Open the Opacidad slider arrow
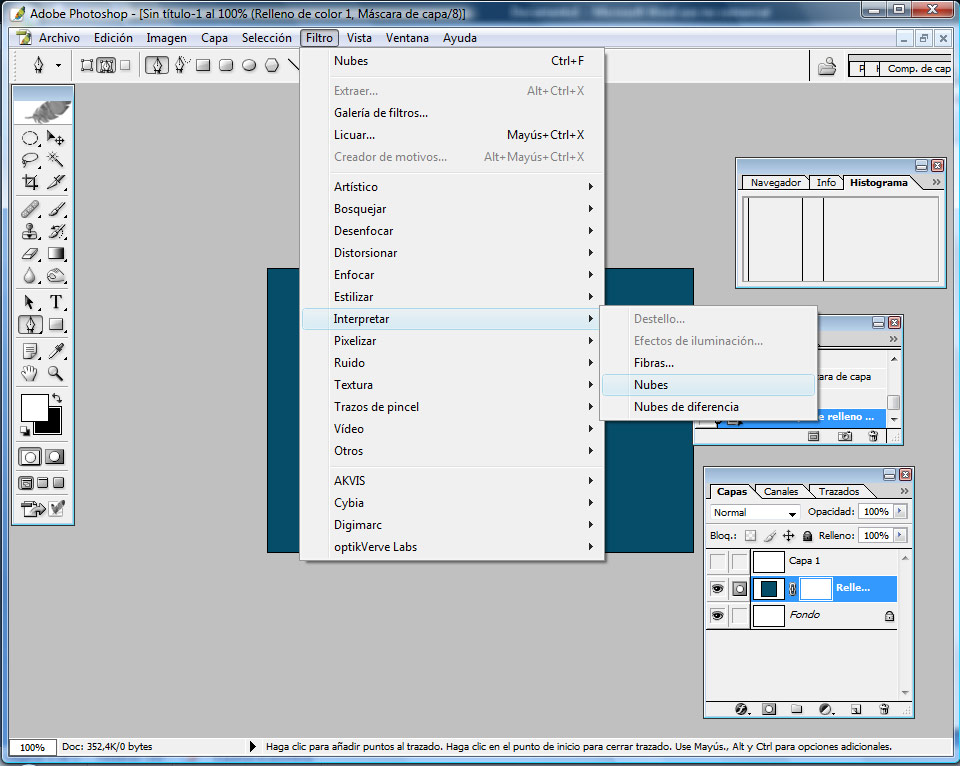This screenshot has width=960, height=766. [x=900, y=511]
